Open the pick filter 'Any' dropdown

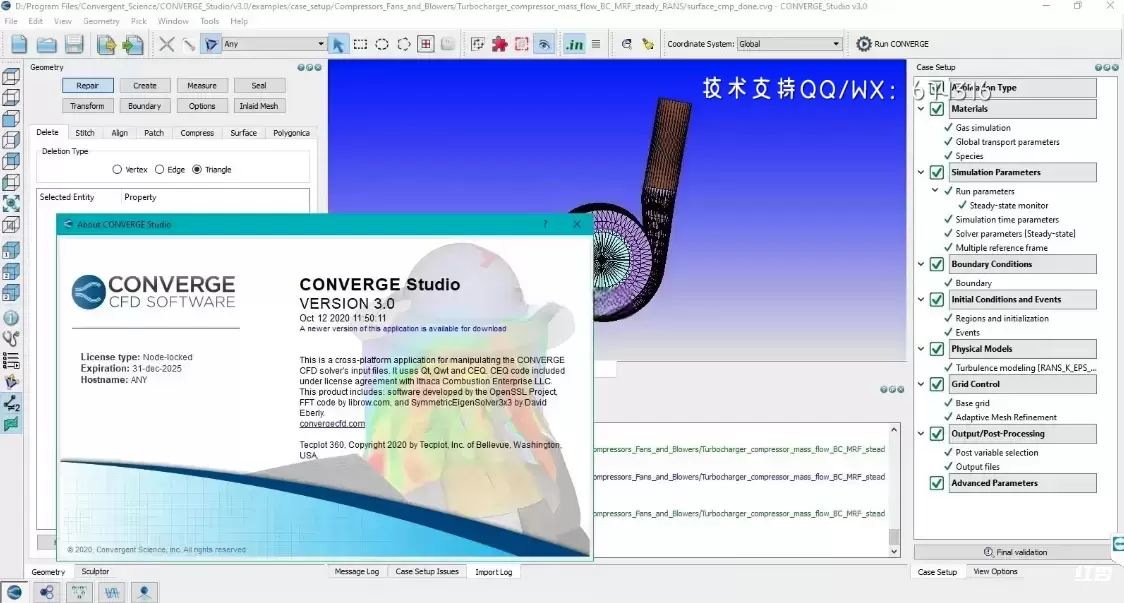[x=274, y=44]
